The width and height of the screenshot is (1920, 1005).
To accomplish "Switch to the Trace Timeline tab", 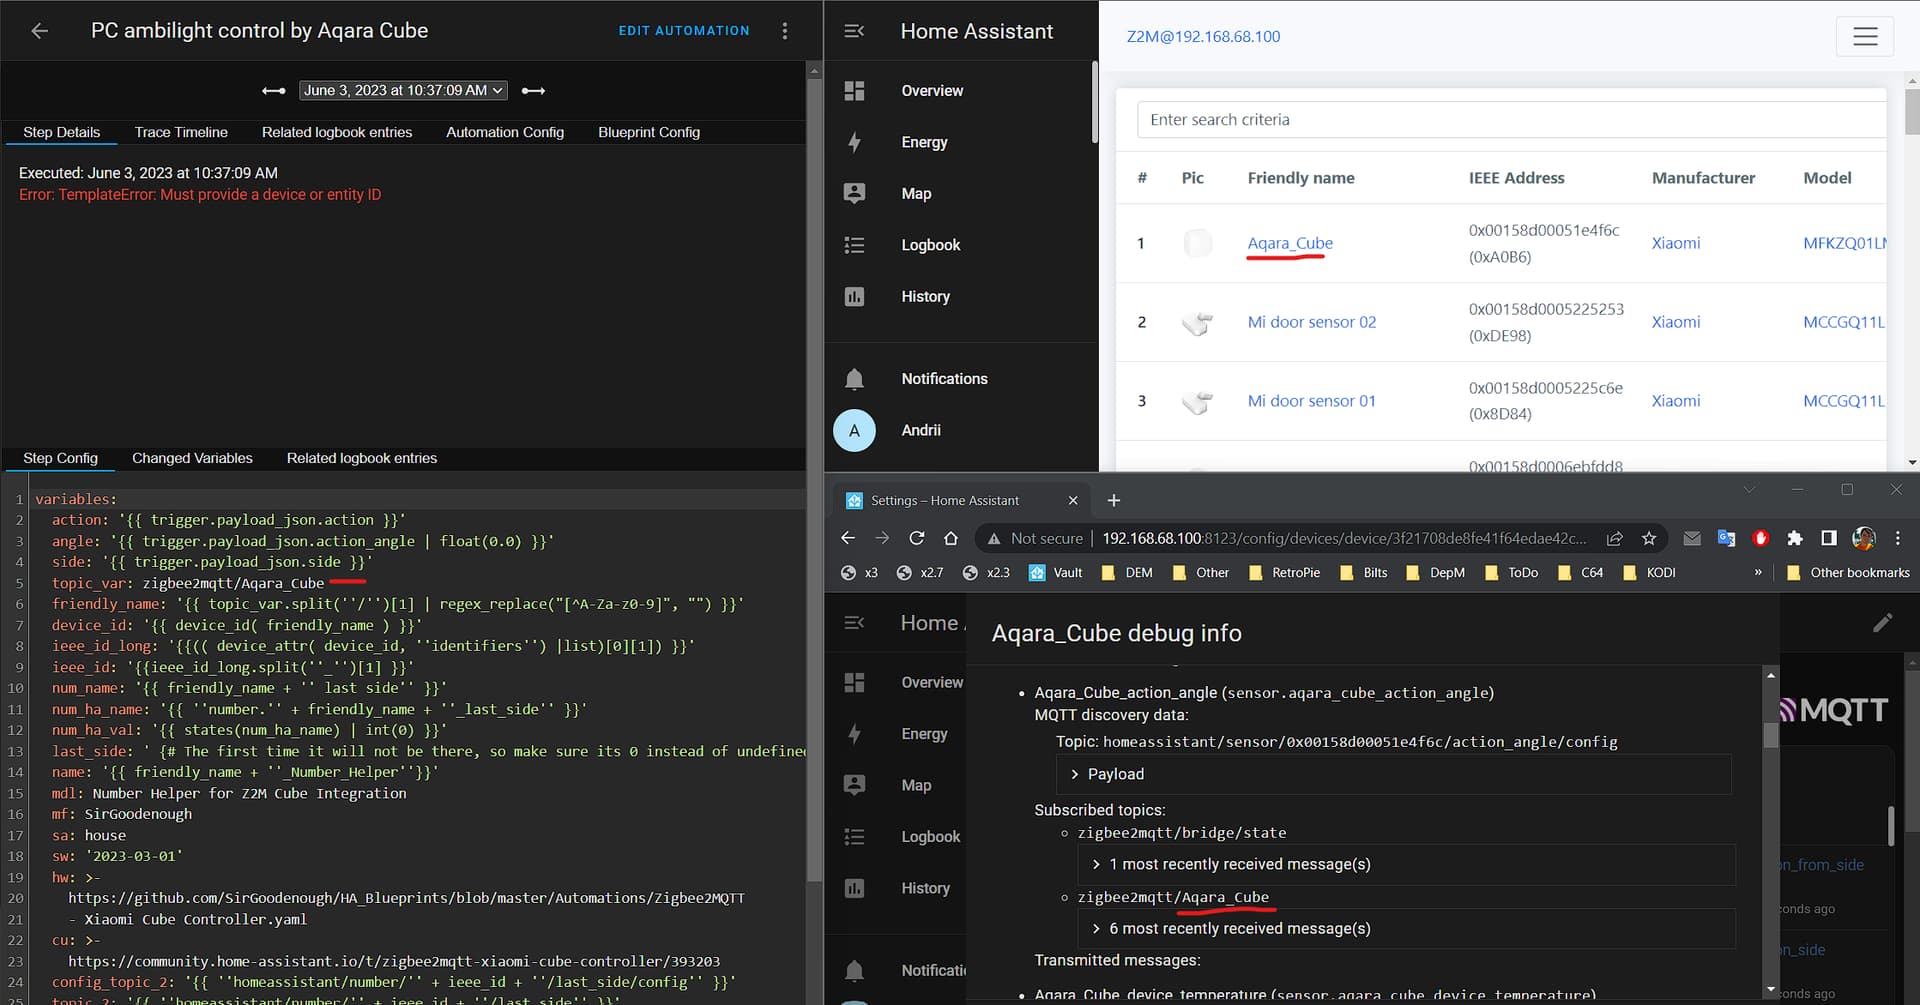I will [181, 132].
